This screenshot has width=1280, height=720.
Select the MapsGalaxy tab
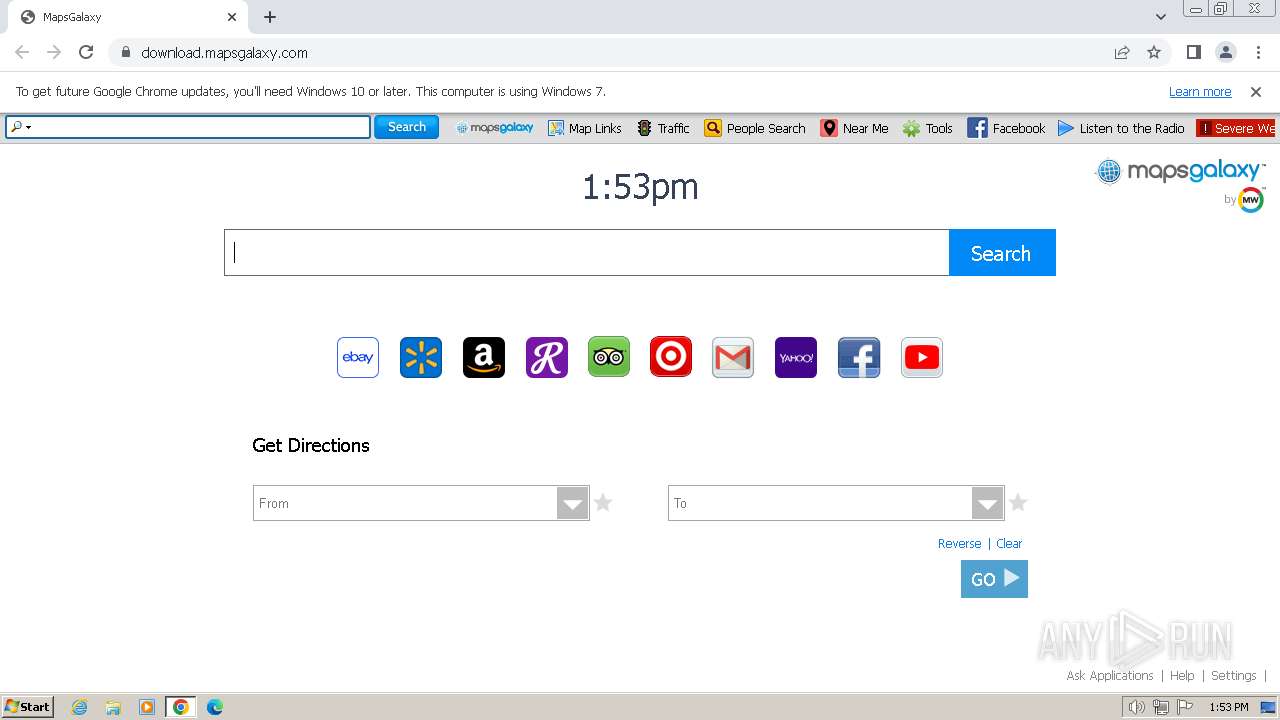click(x=127, y=17)
